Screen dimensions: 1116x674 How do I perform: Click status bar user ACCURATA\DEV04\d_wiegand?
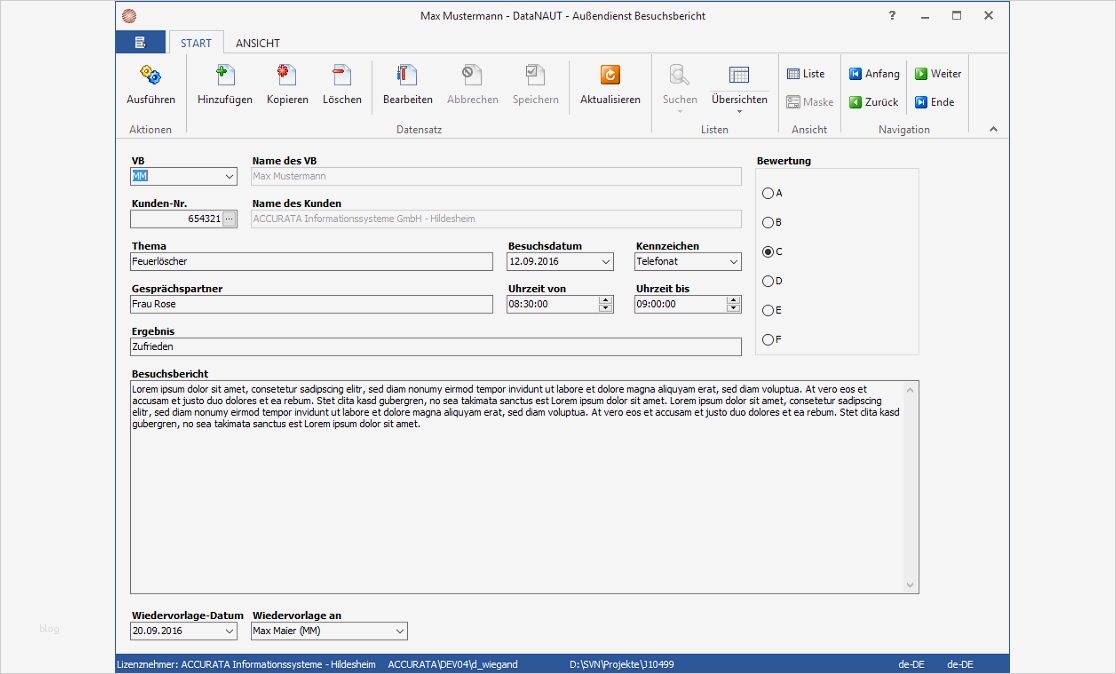pos(453,664)
